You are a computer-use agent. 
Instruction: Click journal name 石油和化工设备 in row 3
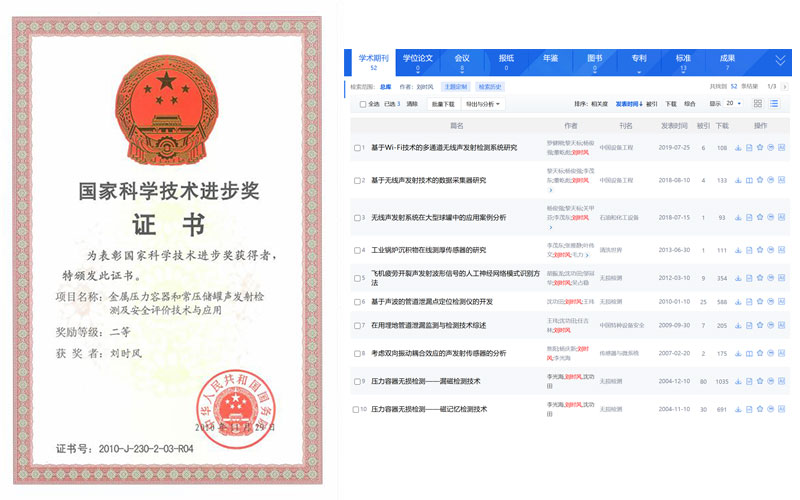(619, 218)
